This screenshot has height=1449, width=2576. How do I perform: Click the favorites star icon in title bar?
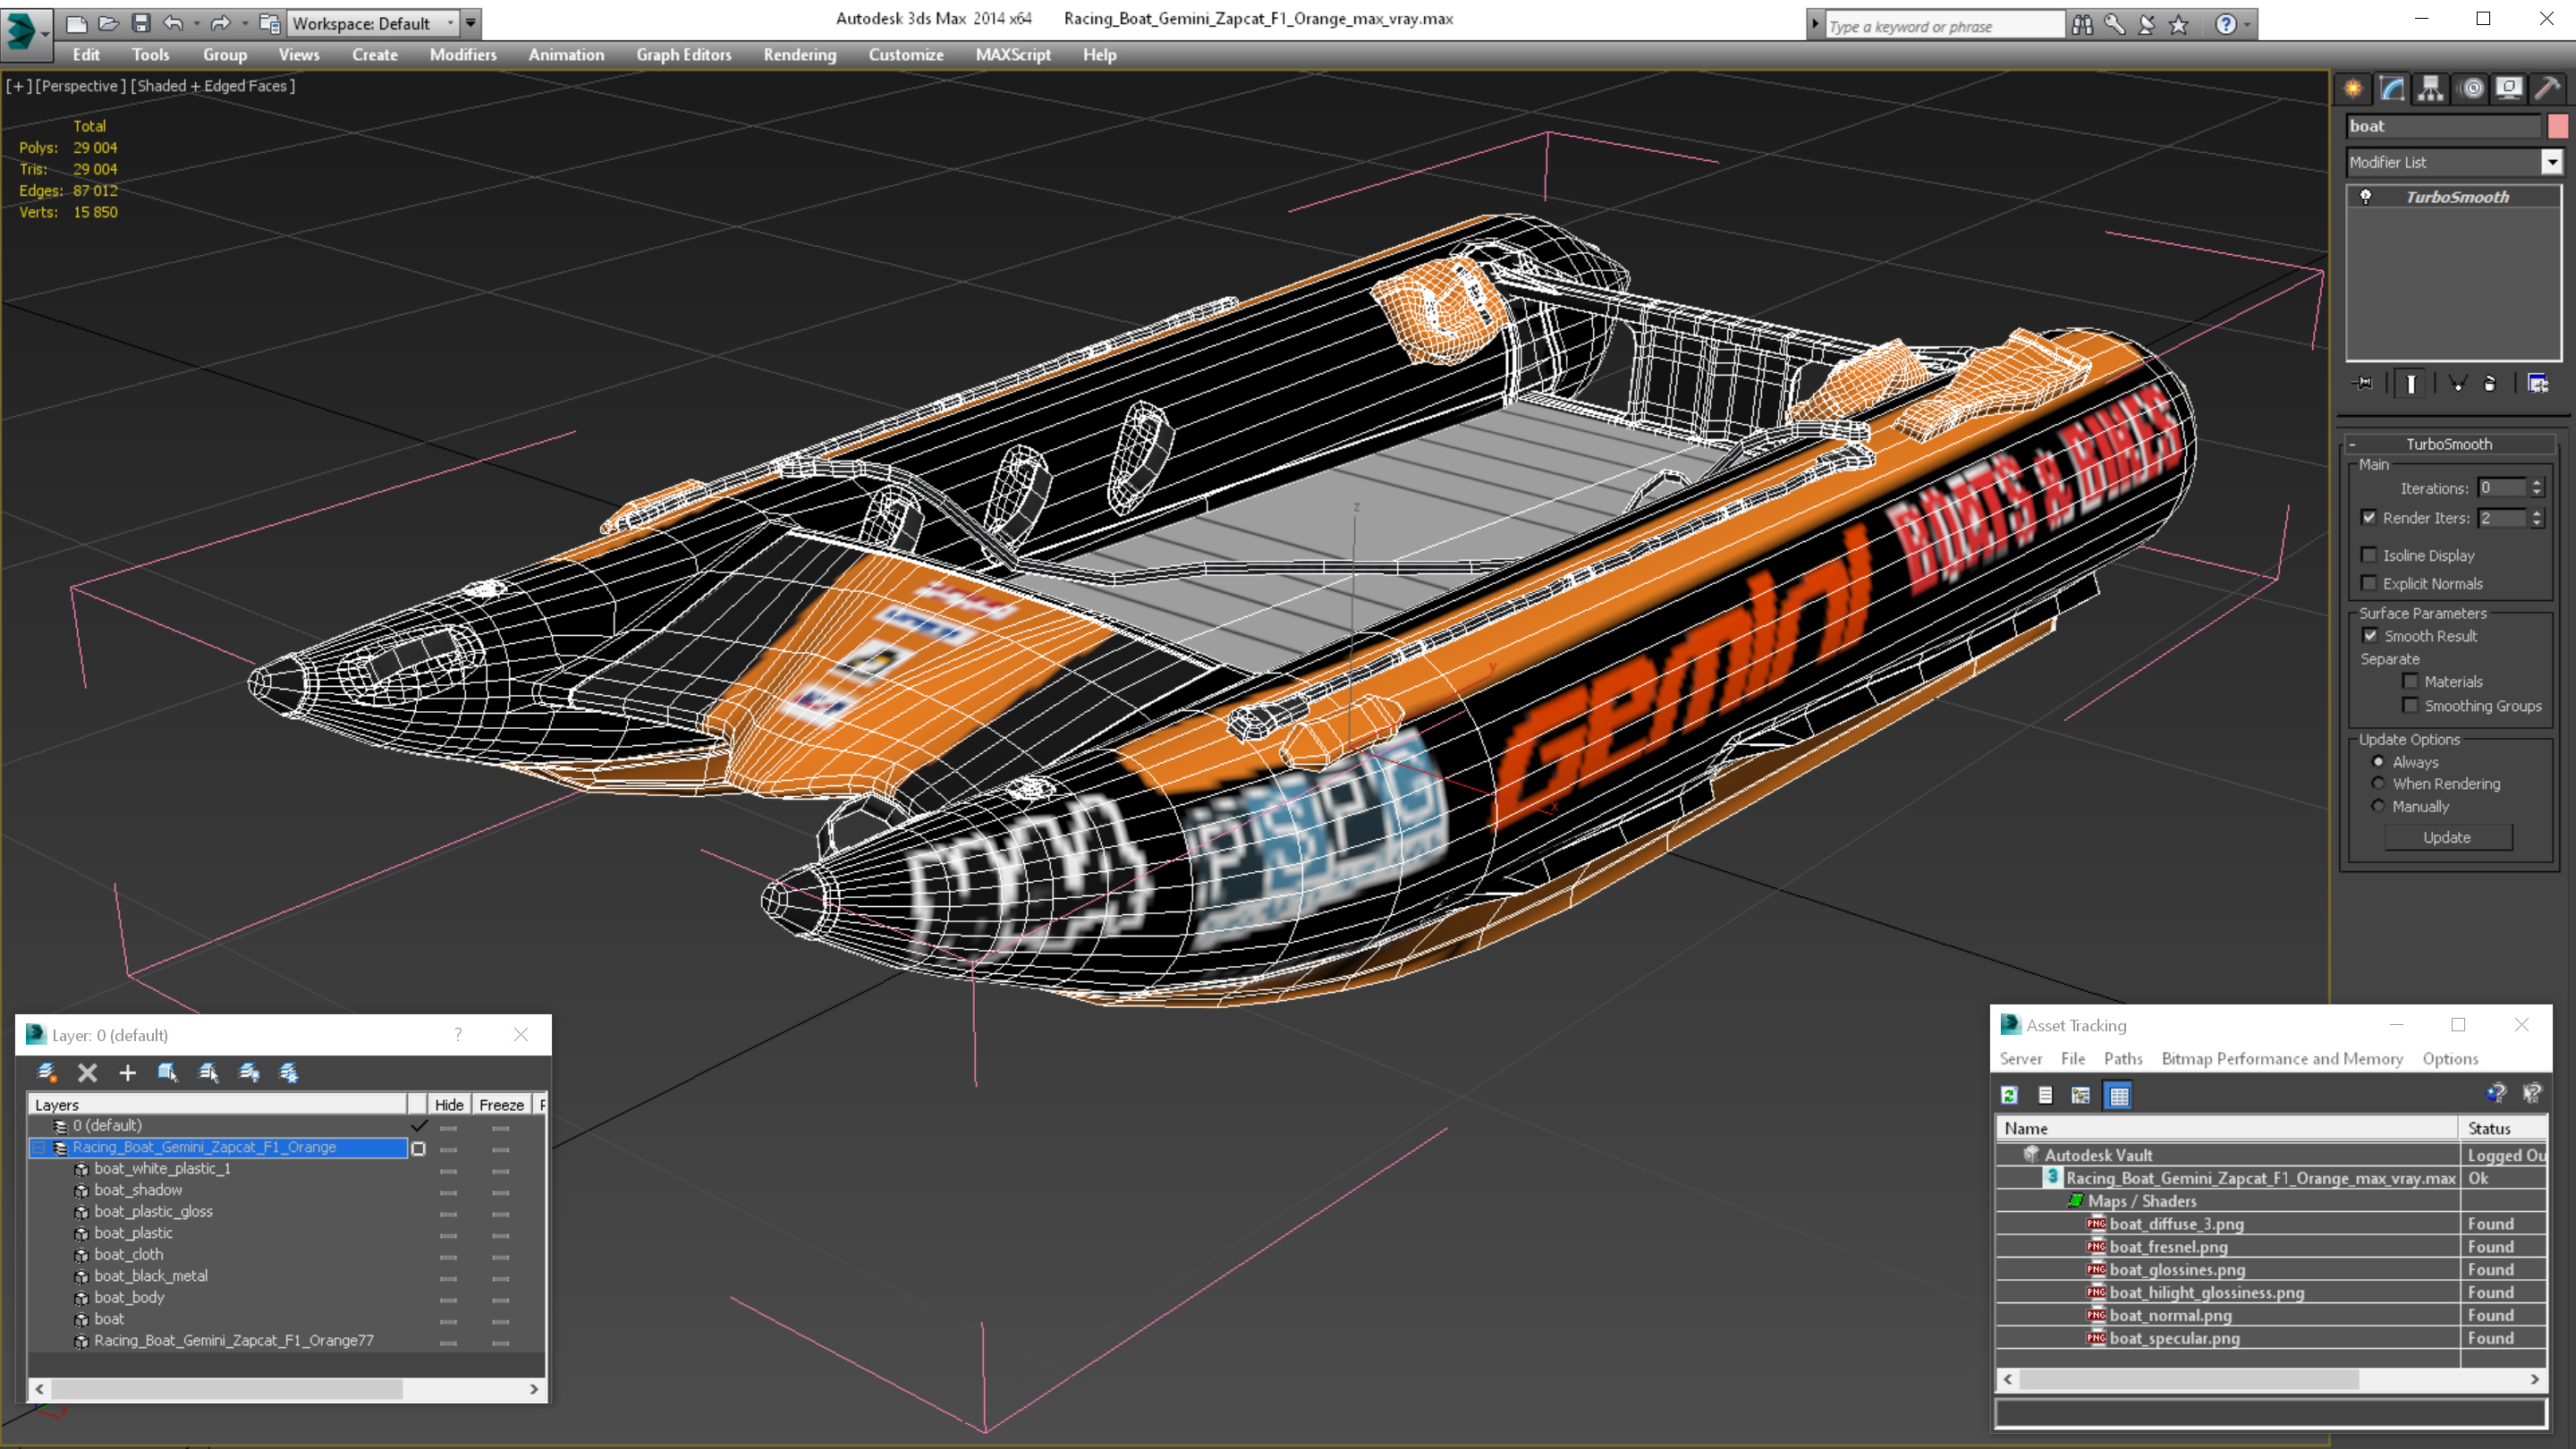point(2178,25)
